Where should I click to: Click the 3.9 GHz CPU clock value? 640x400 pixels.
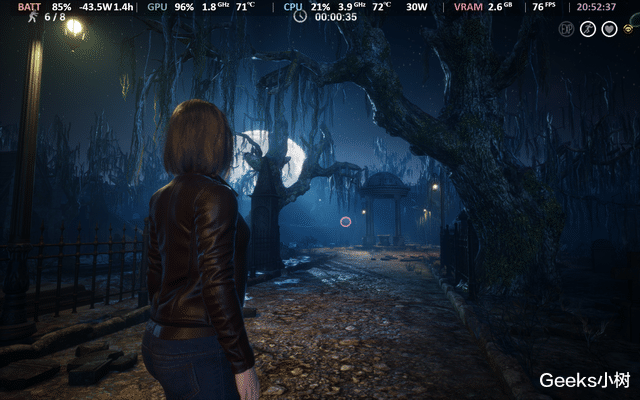351,7
